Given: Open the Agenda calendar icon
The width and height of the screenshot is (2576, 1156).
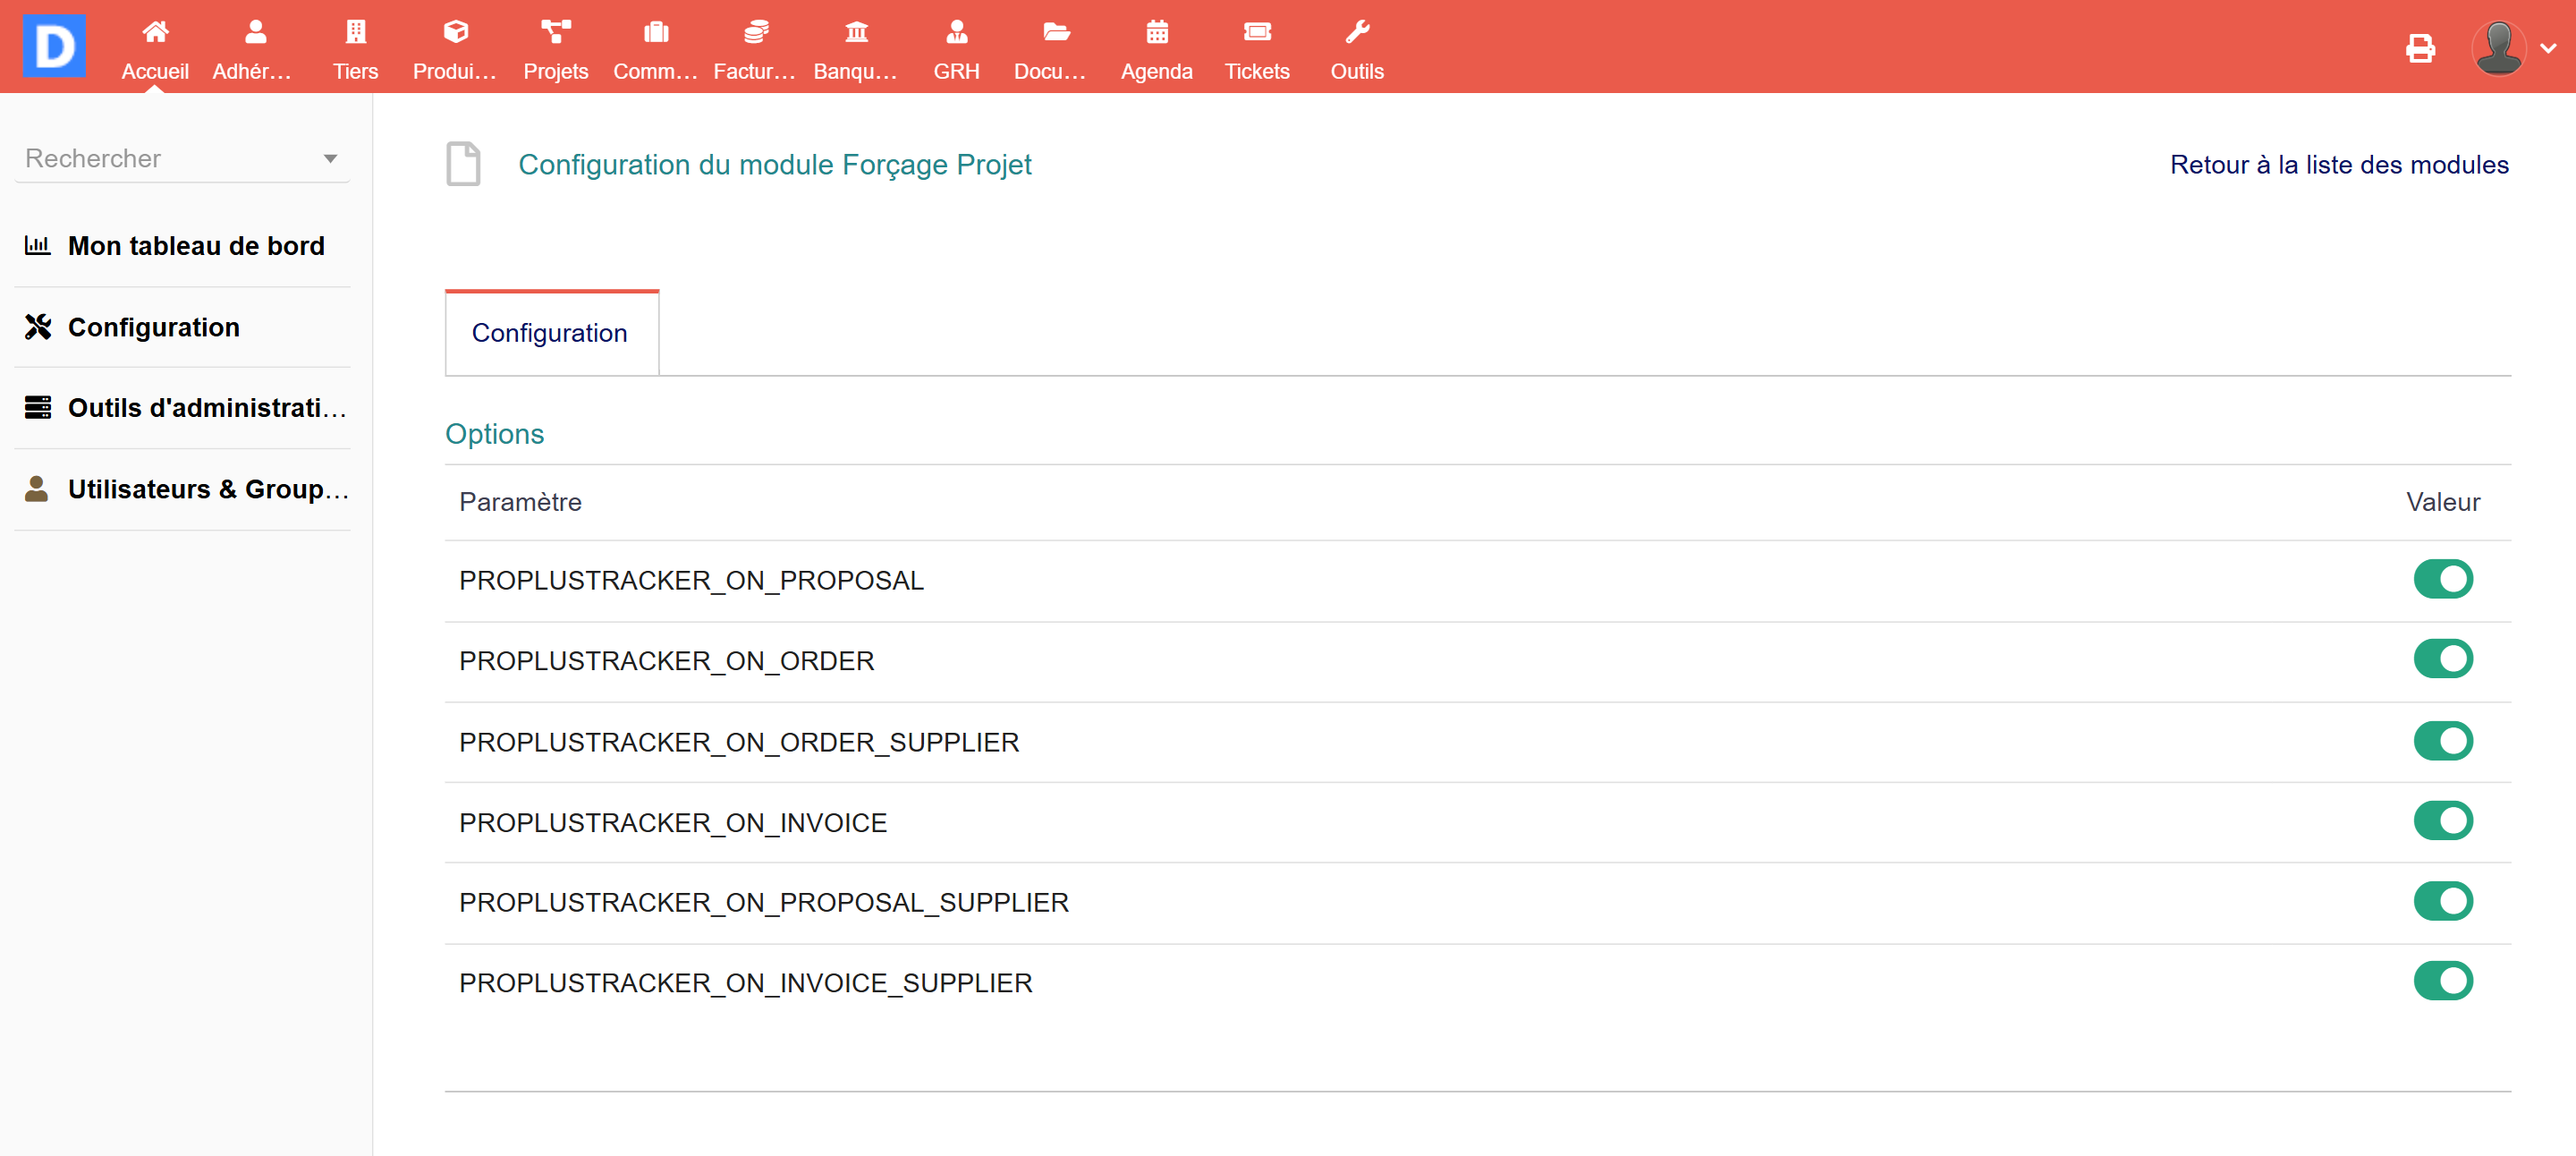Looking at the screenshot, I should tap(1156, 33).
